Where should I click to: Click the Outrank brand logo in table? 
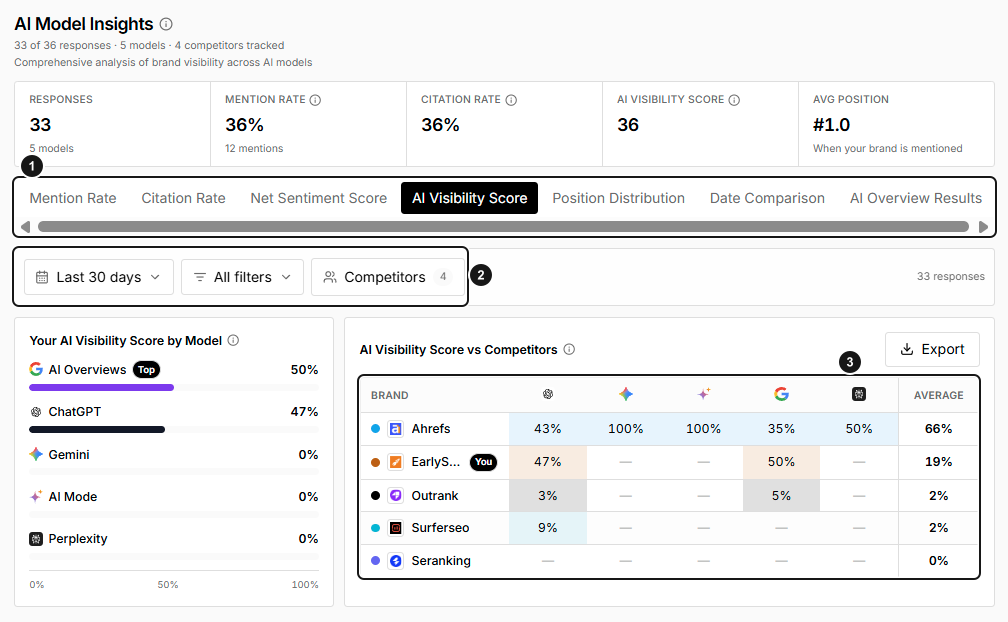coord(395,495)
